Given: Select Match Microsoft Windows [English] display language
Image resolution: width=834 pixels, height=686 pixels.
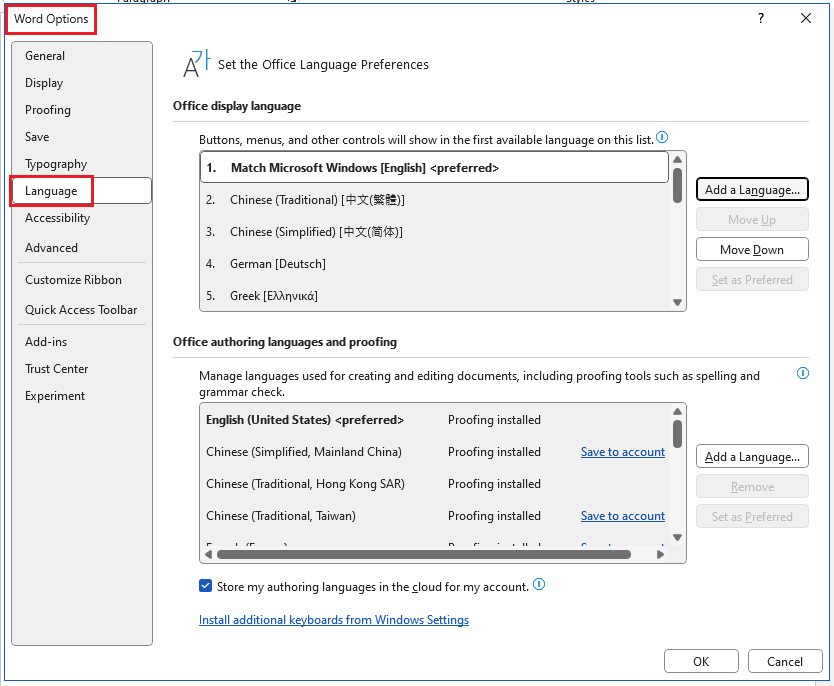Looking at the screenshot, I should click(x=435, y=168).
